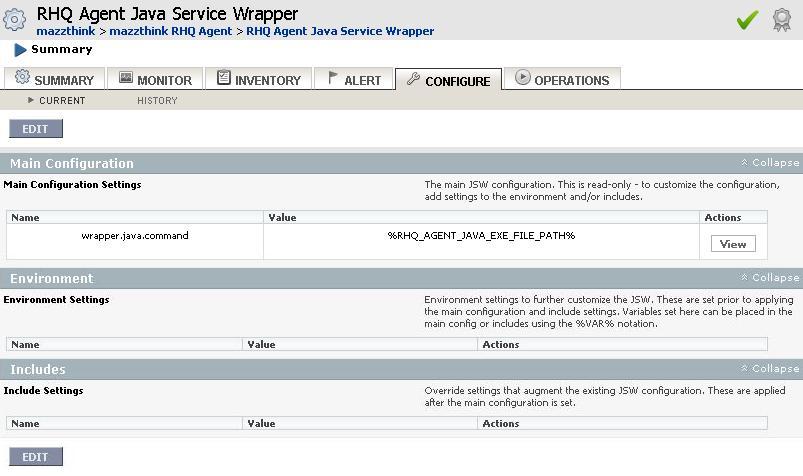Click the badge icon at top right
The width and height of the screenshot is (803, 476).
pos(782,20)
